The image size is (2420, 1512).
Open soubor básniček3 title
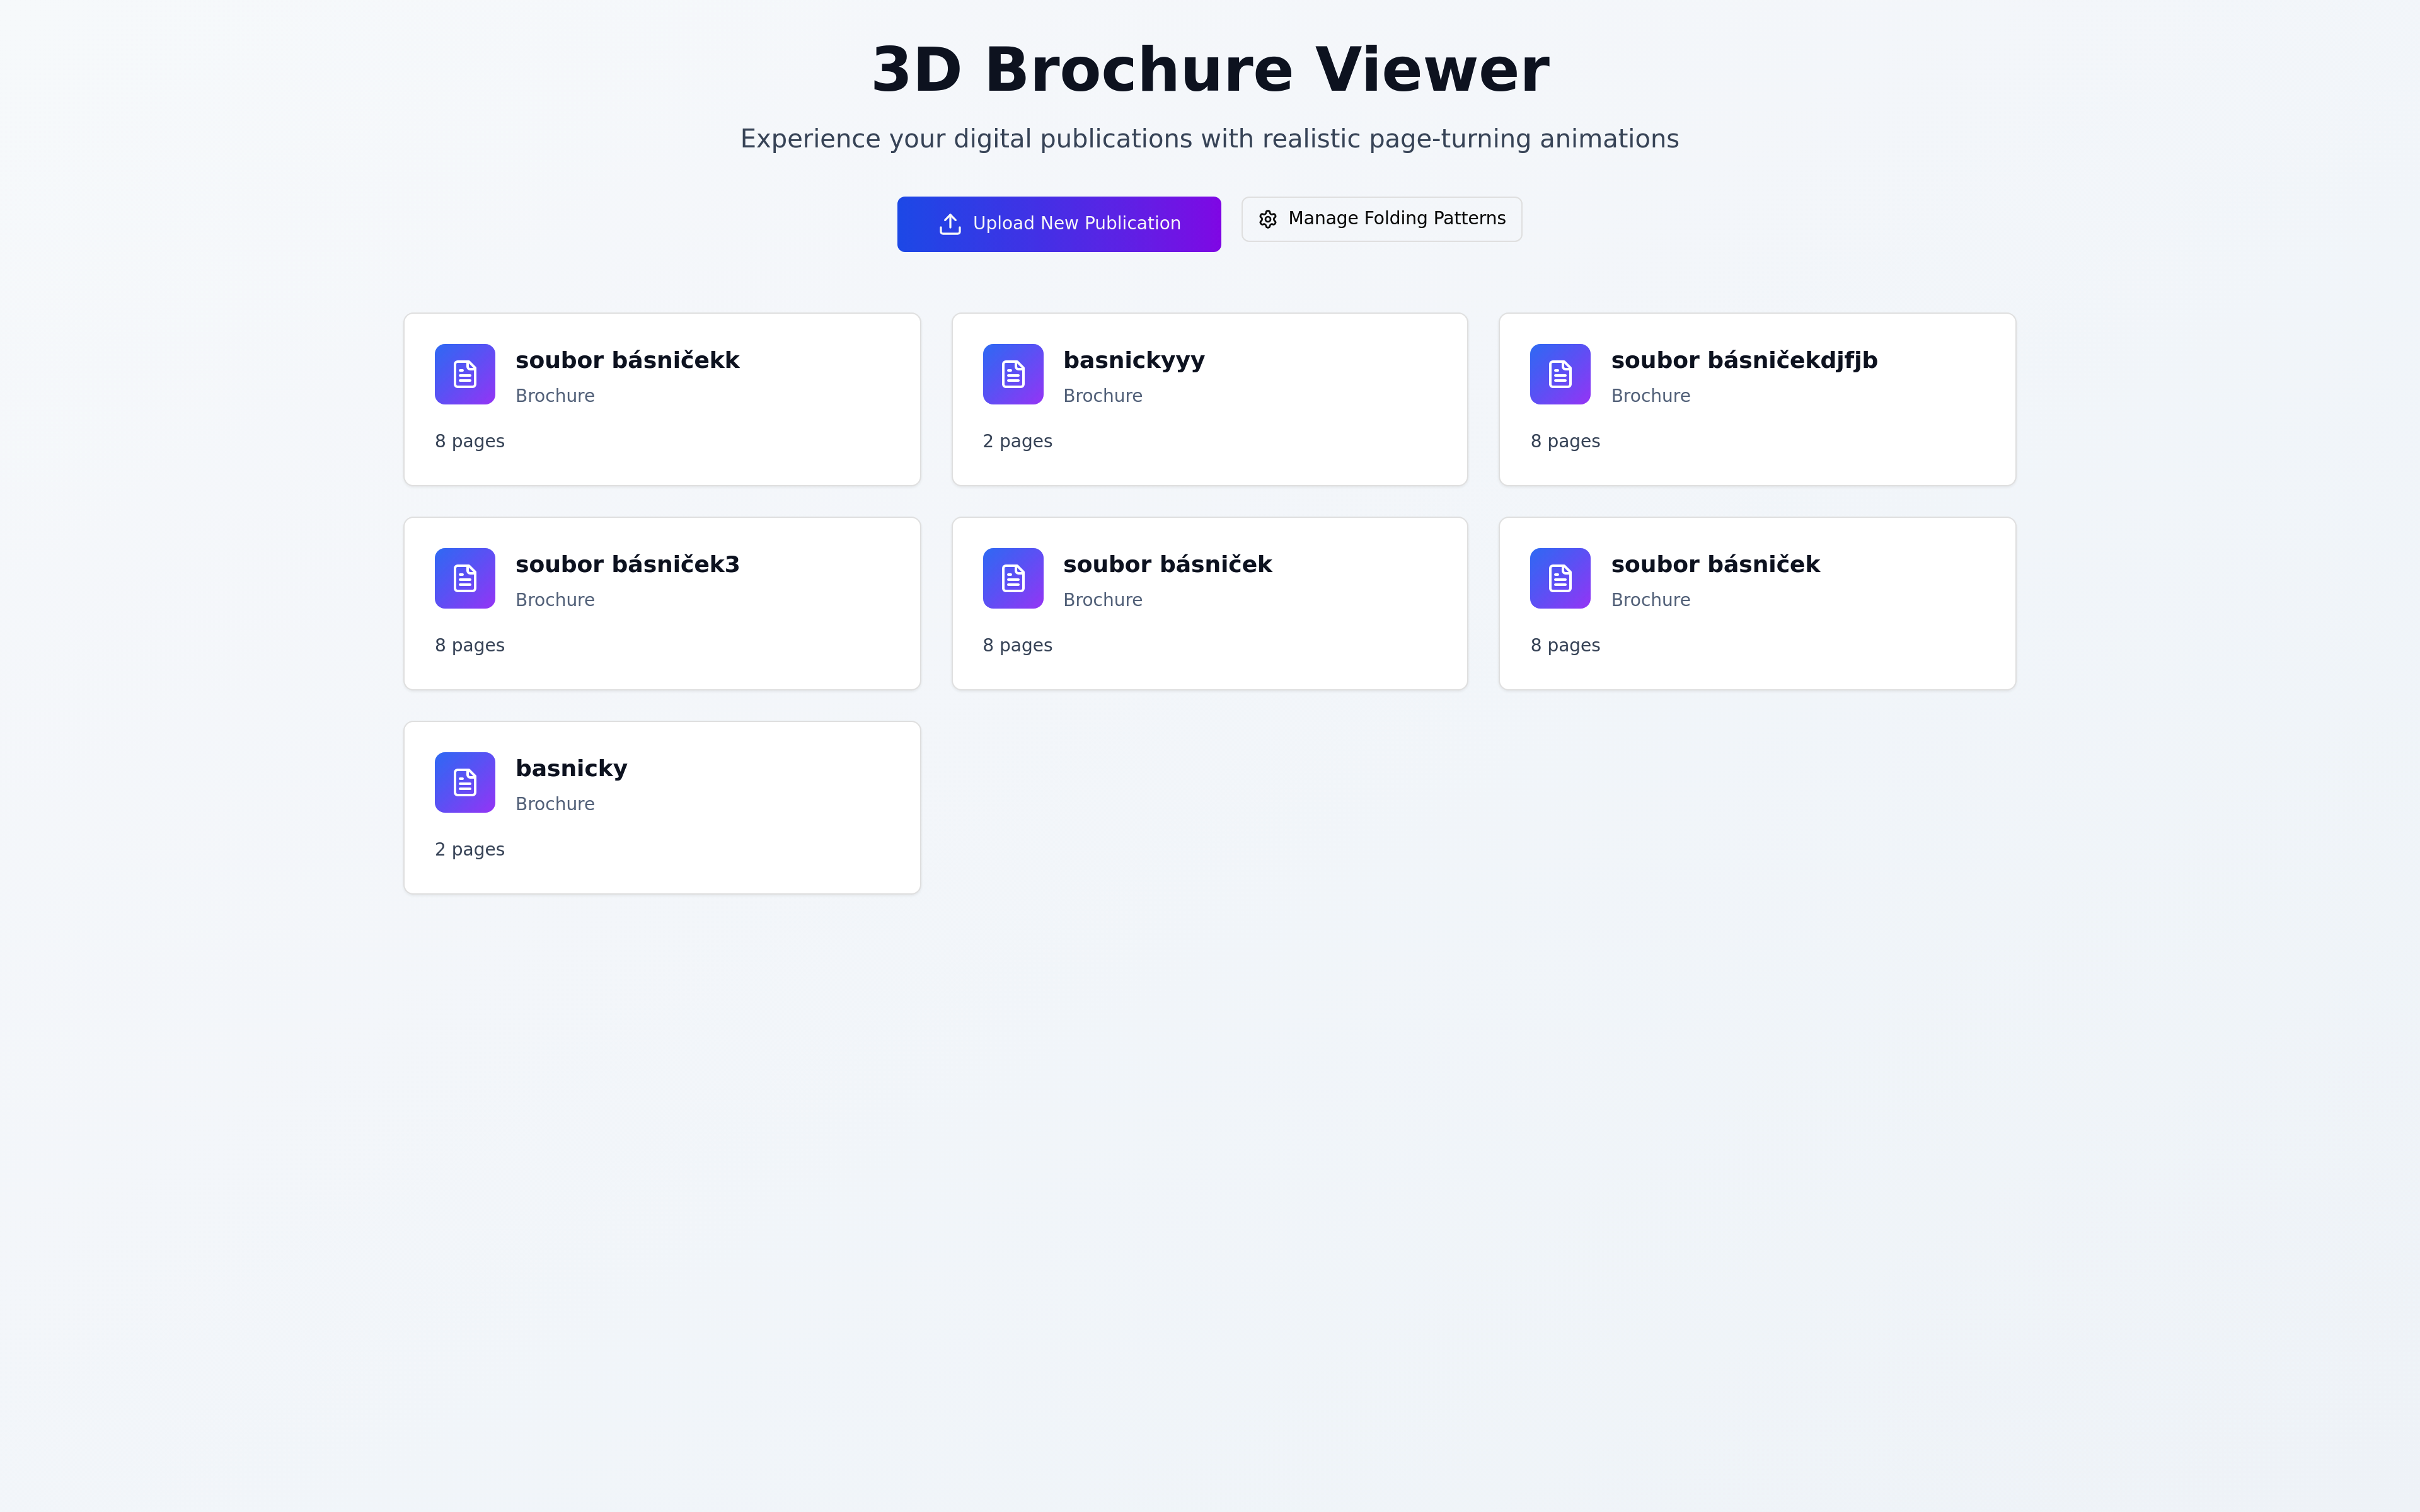[627, 564]
